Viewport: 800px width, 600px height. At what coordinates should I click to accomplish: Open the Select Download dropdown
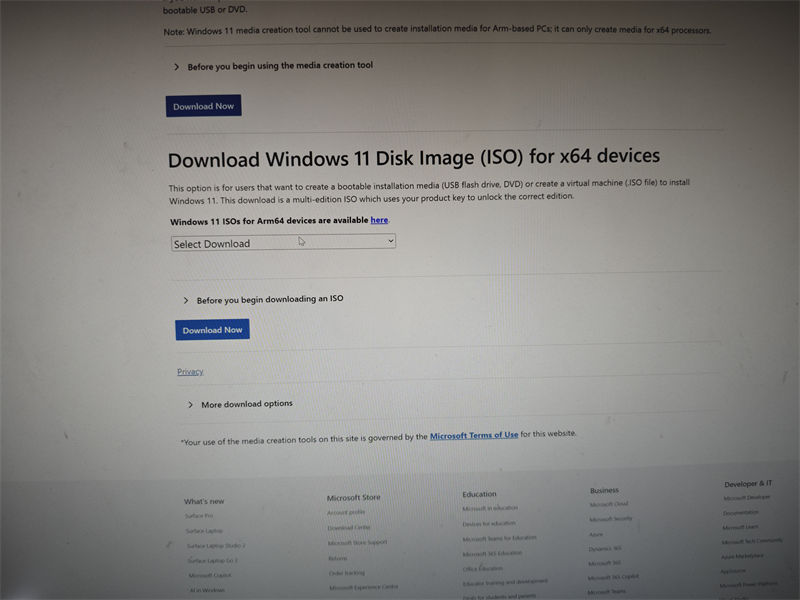pos(283,242)
